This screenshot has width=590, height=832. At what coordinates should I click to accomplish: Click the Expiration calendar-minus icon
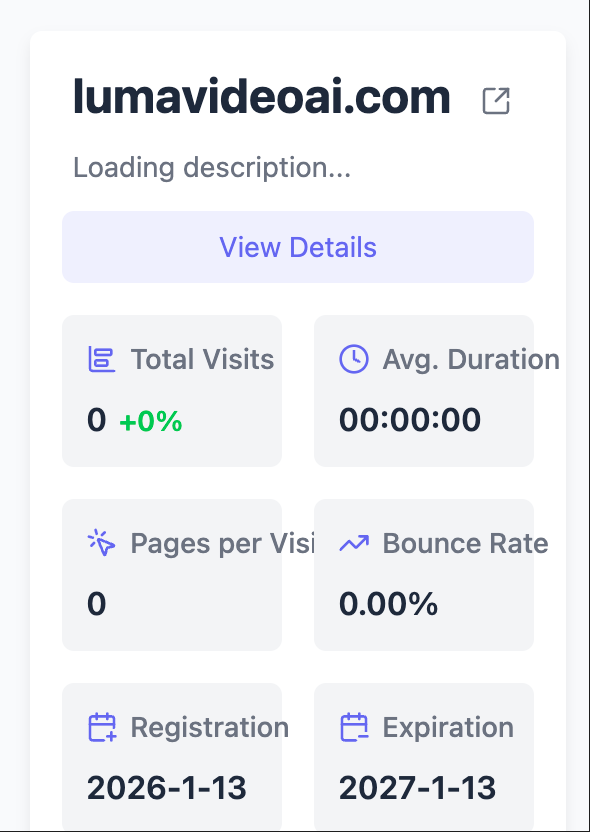point(353,727)
